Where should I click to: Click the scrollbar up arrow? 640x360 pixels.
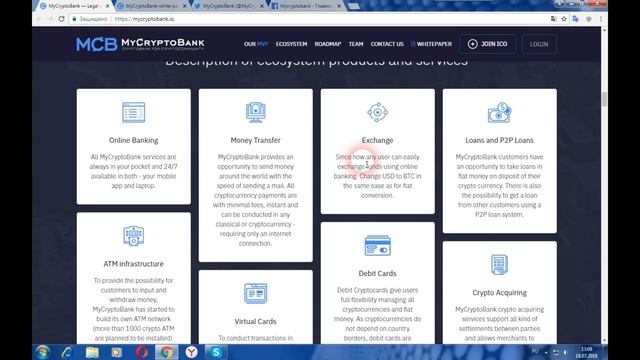604,30
